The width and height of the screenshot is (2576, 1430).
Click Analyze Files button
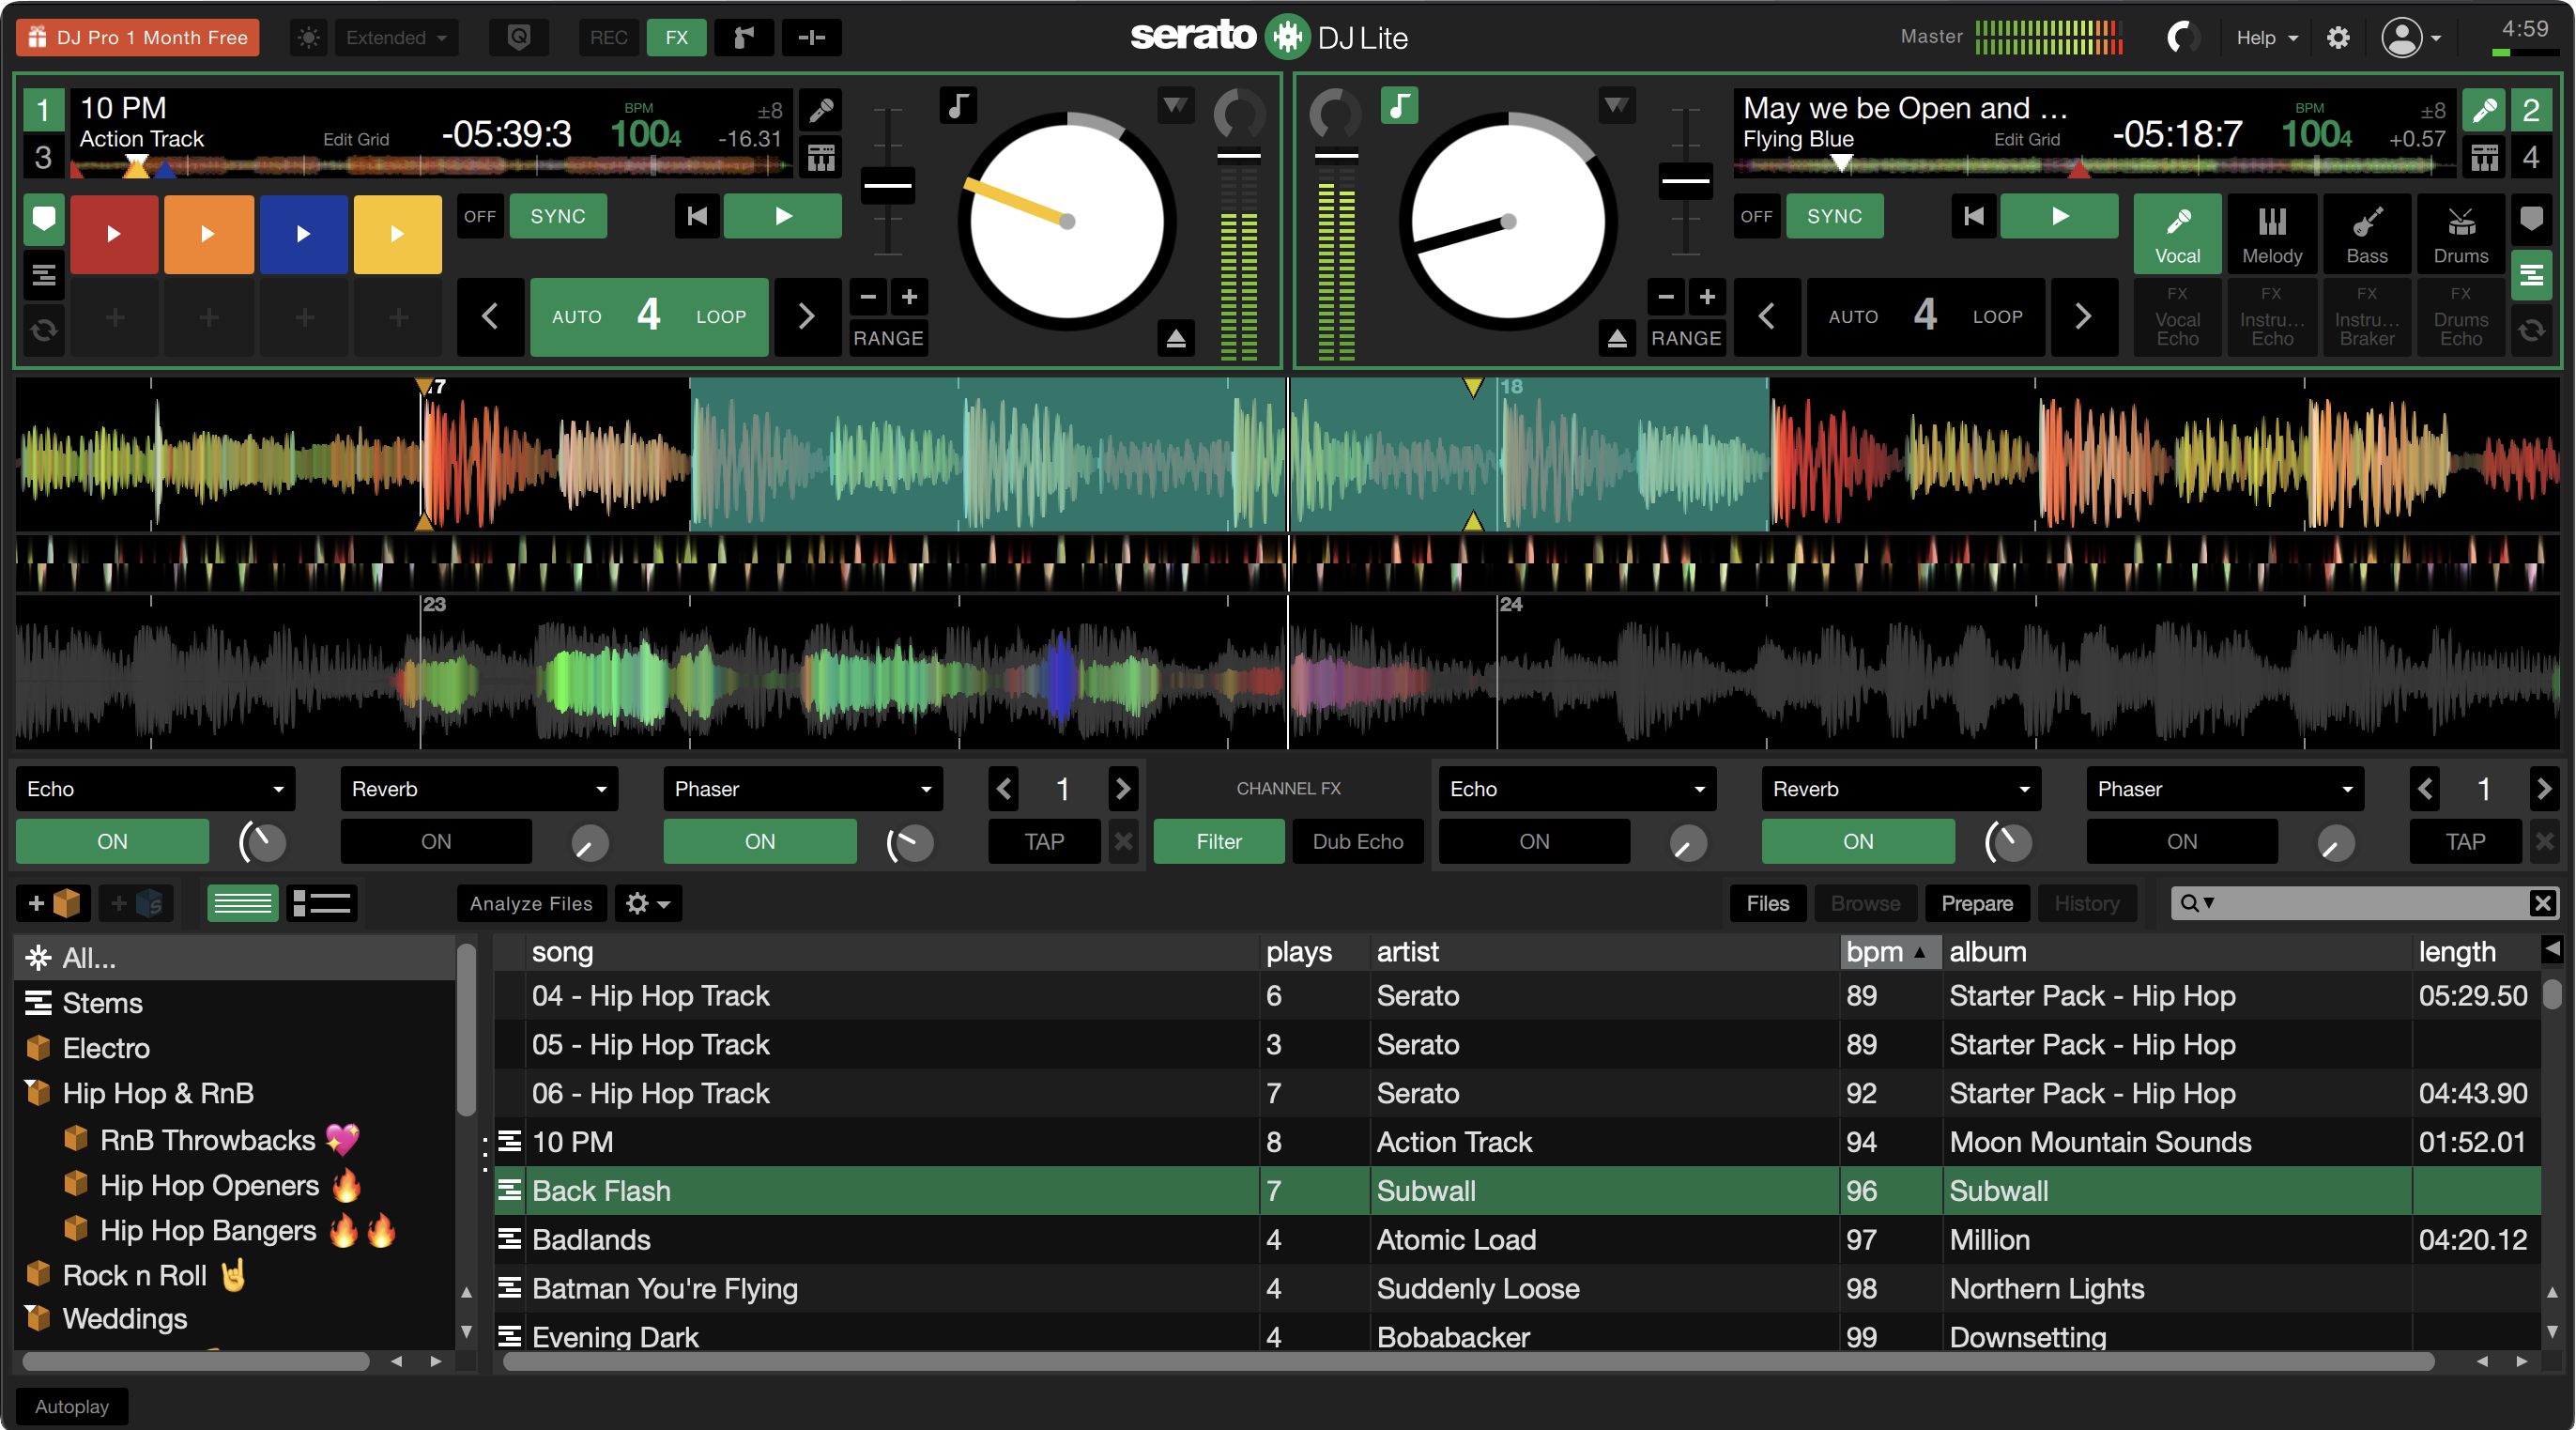[531, 904]
